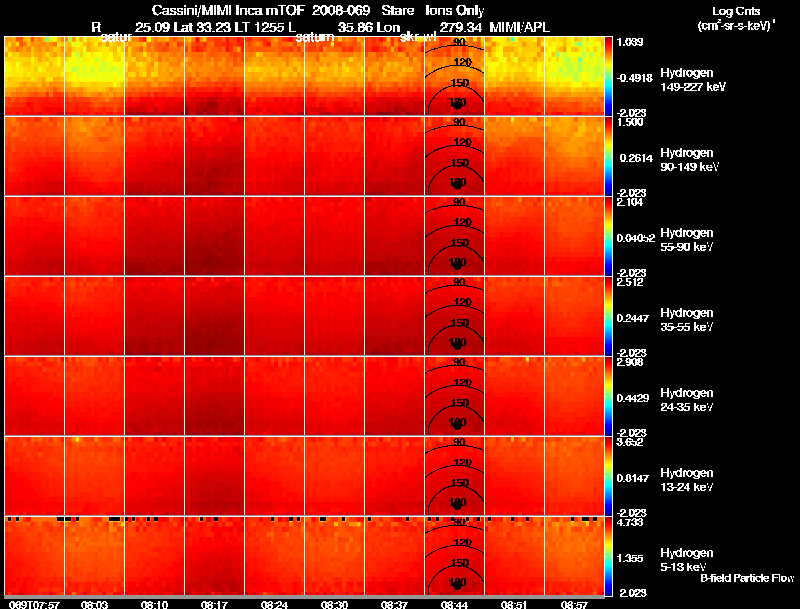Screen dimensions: 800x609
Task: Click the '08:51' time axis label
Action: 514,604
